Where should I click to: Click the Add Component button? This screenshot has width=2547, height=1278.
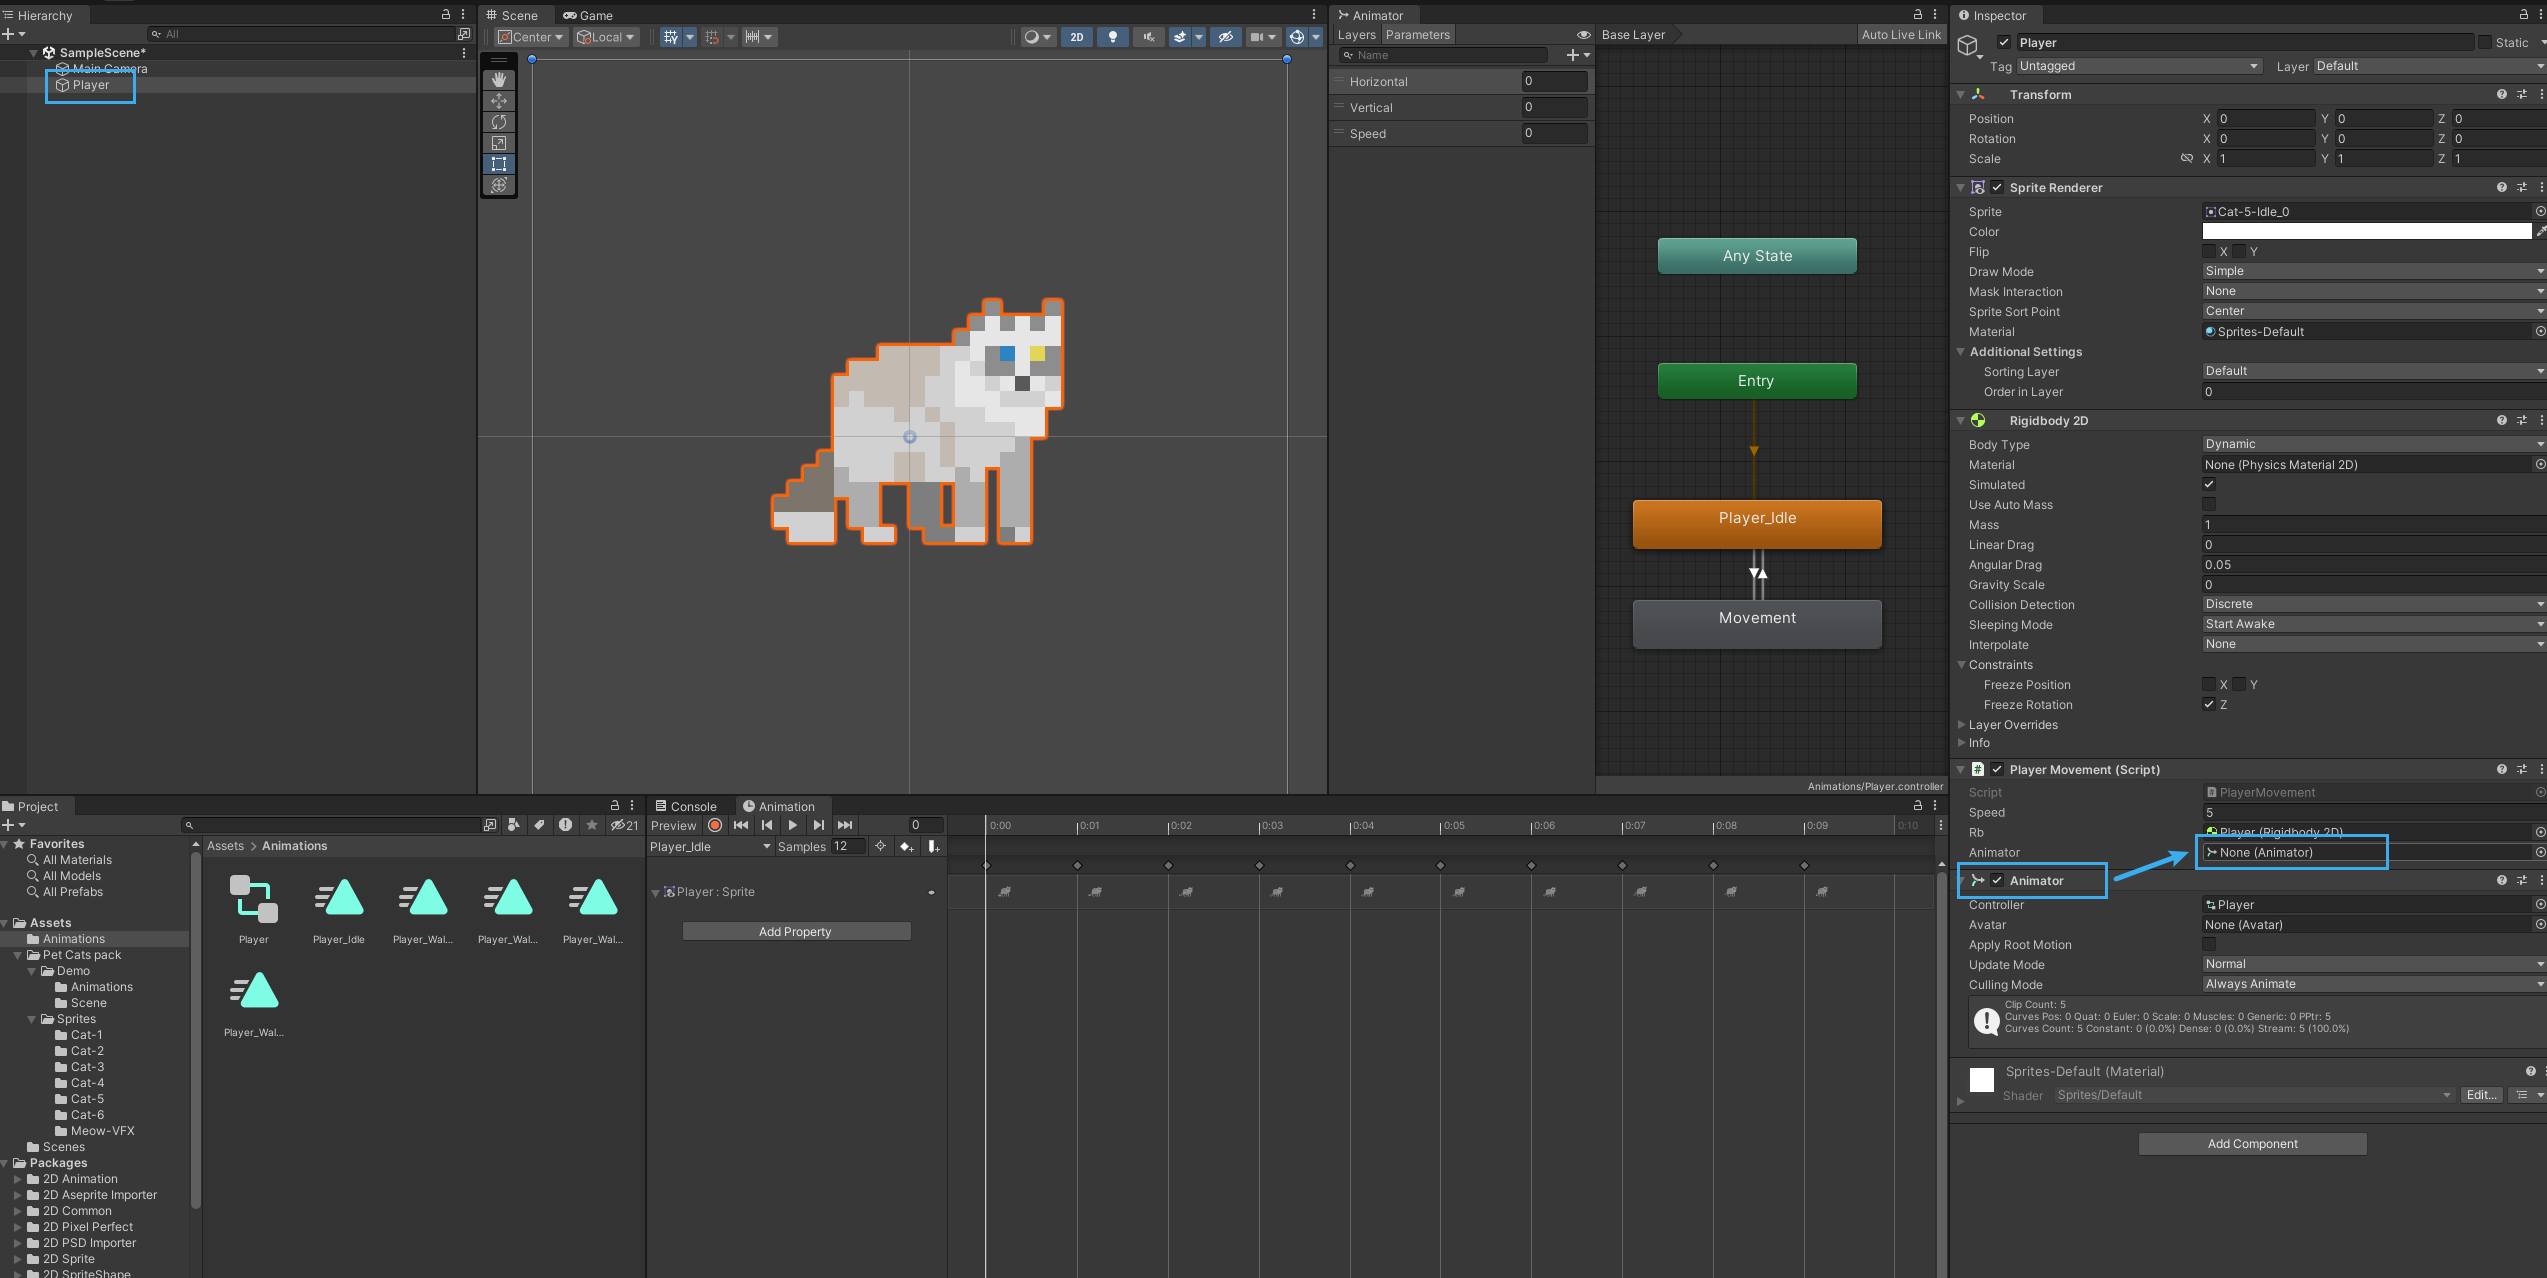pyautogui.click(x=2252, y=1144)
